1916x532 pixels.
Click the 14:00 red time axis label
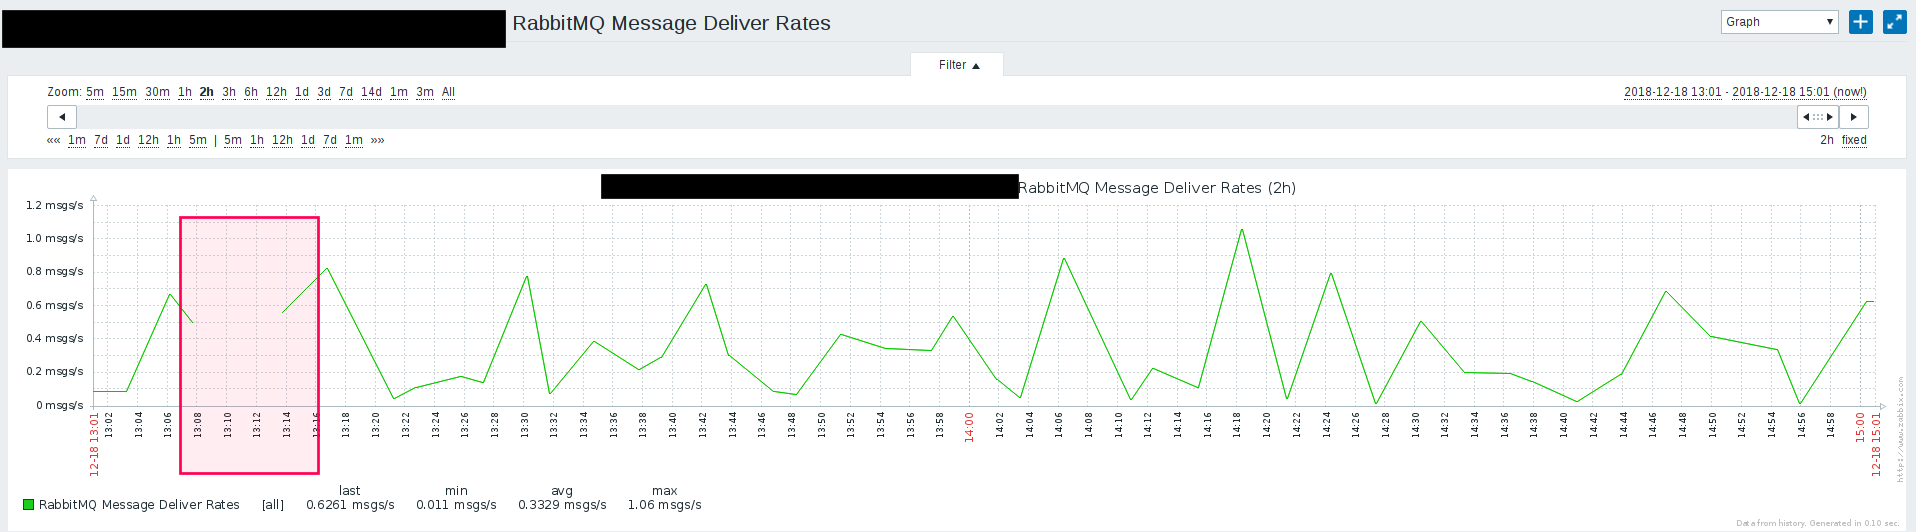(969, 427)
